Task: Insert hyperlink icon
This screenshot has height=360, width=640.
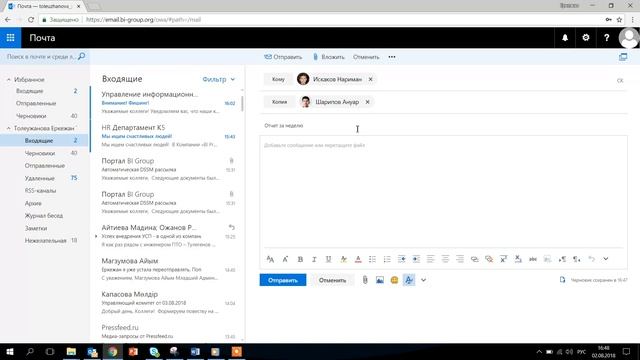Action: (x=474, y=259)
